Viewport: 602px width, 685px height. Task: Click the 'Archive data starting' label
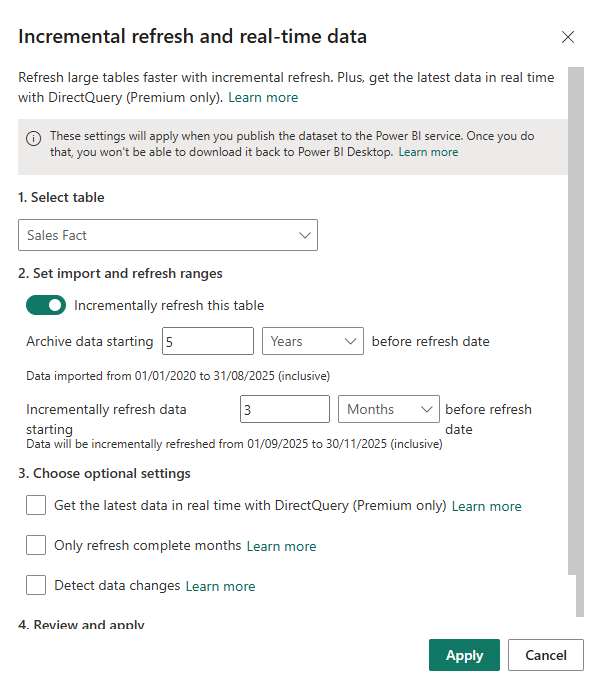point(90,341)
